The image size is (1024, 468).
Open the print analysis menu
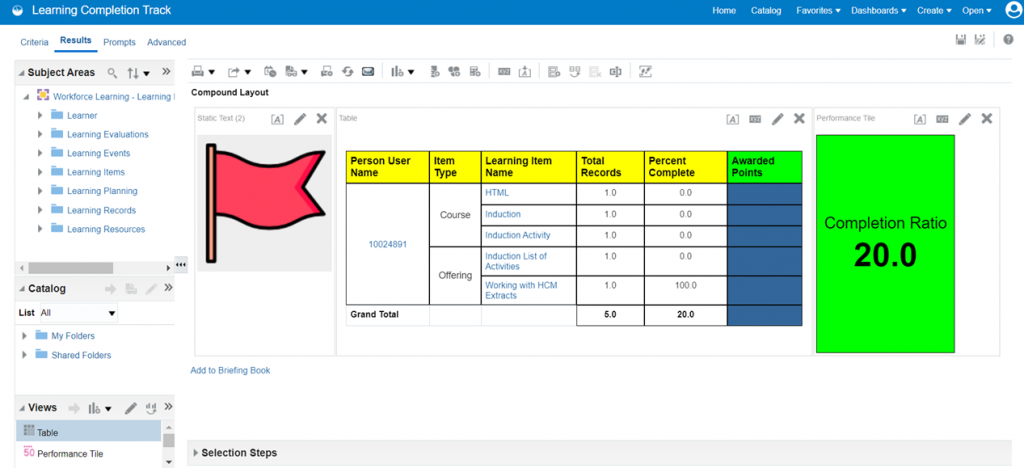click(202, 72)
